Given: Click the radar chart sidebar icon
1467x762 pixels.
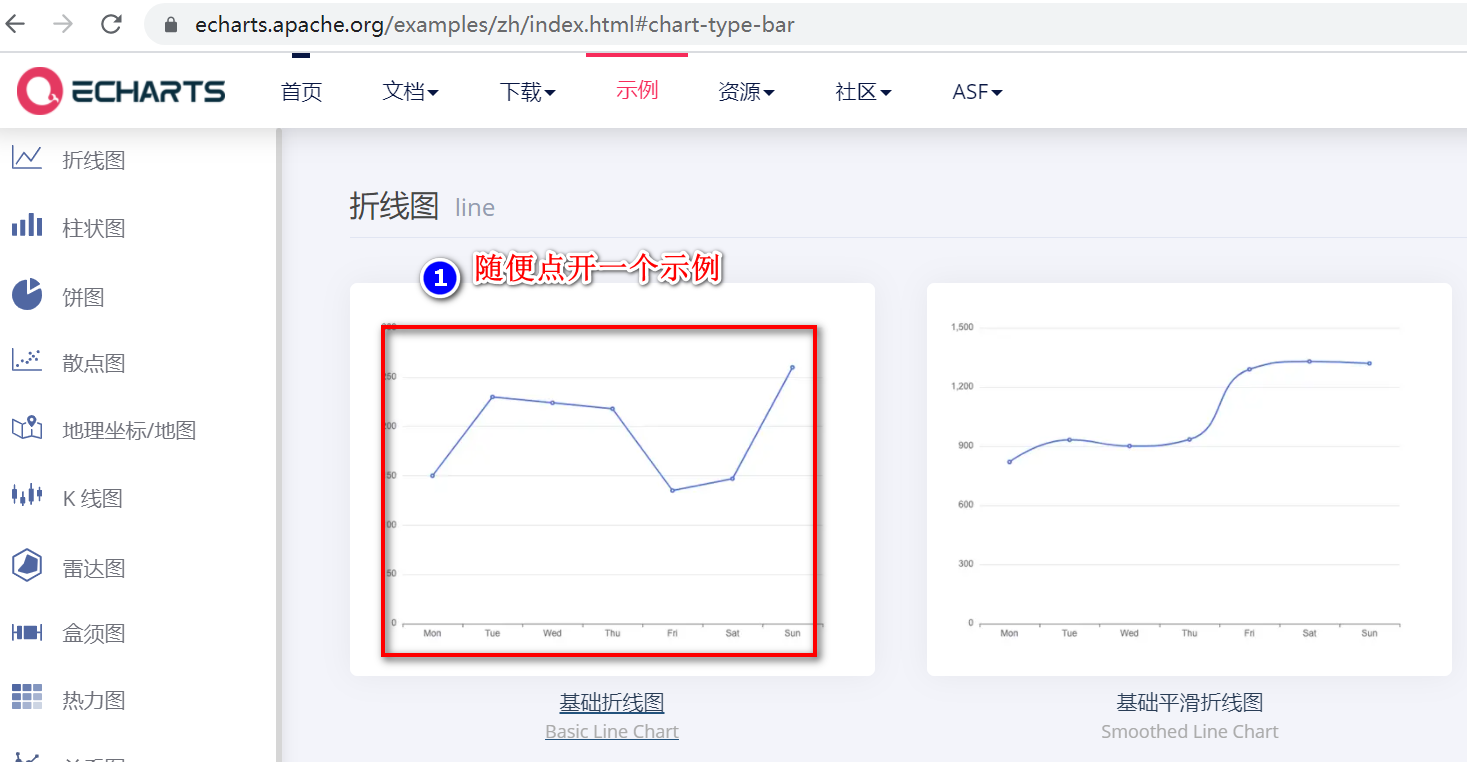Looking at the screenshot, I should click(27, 565).
